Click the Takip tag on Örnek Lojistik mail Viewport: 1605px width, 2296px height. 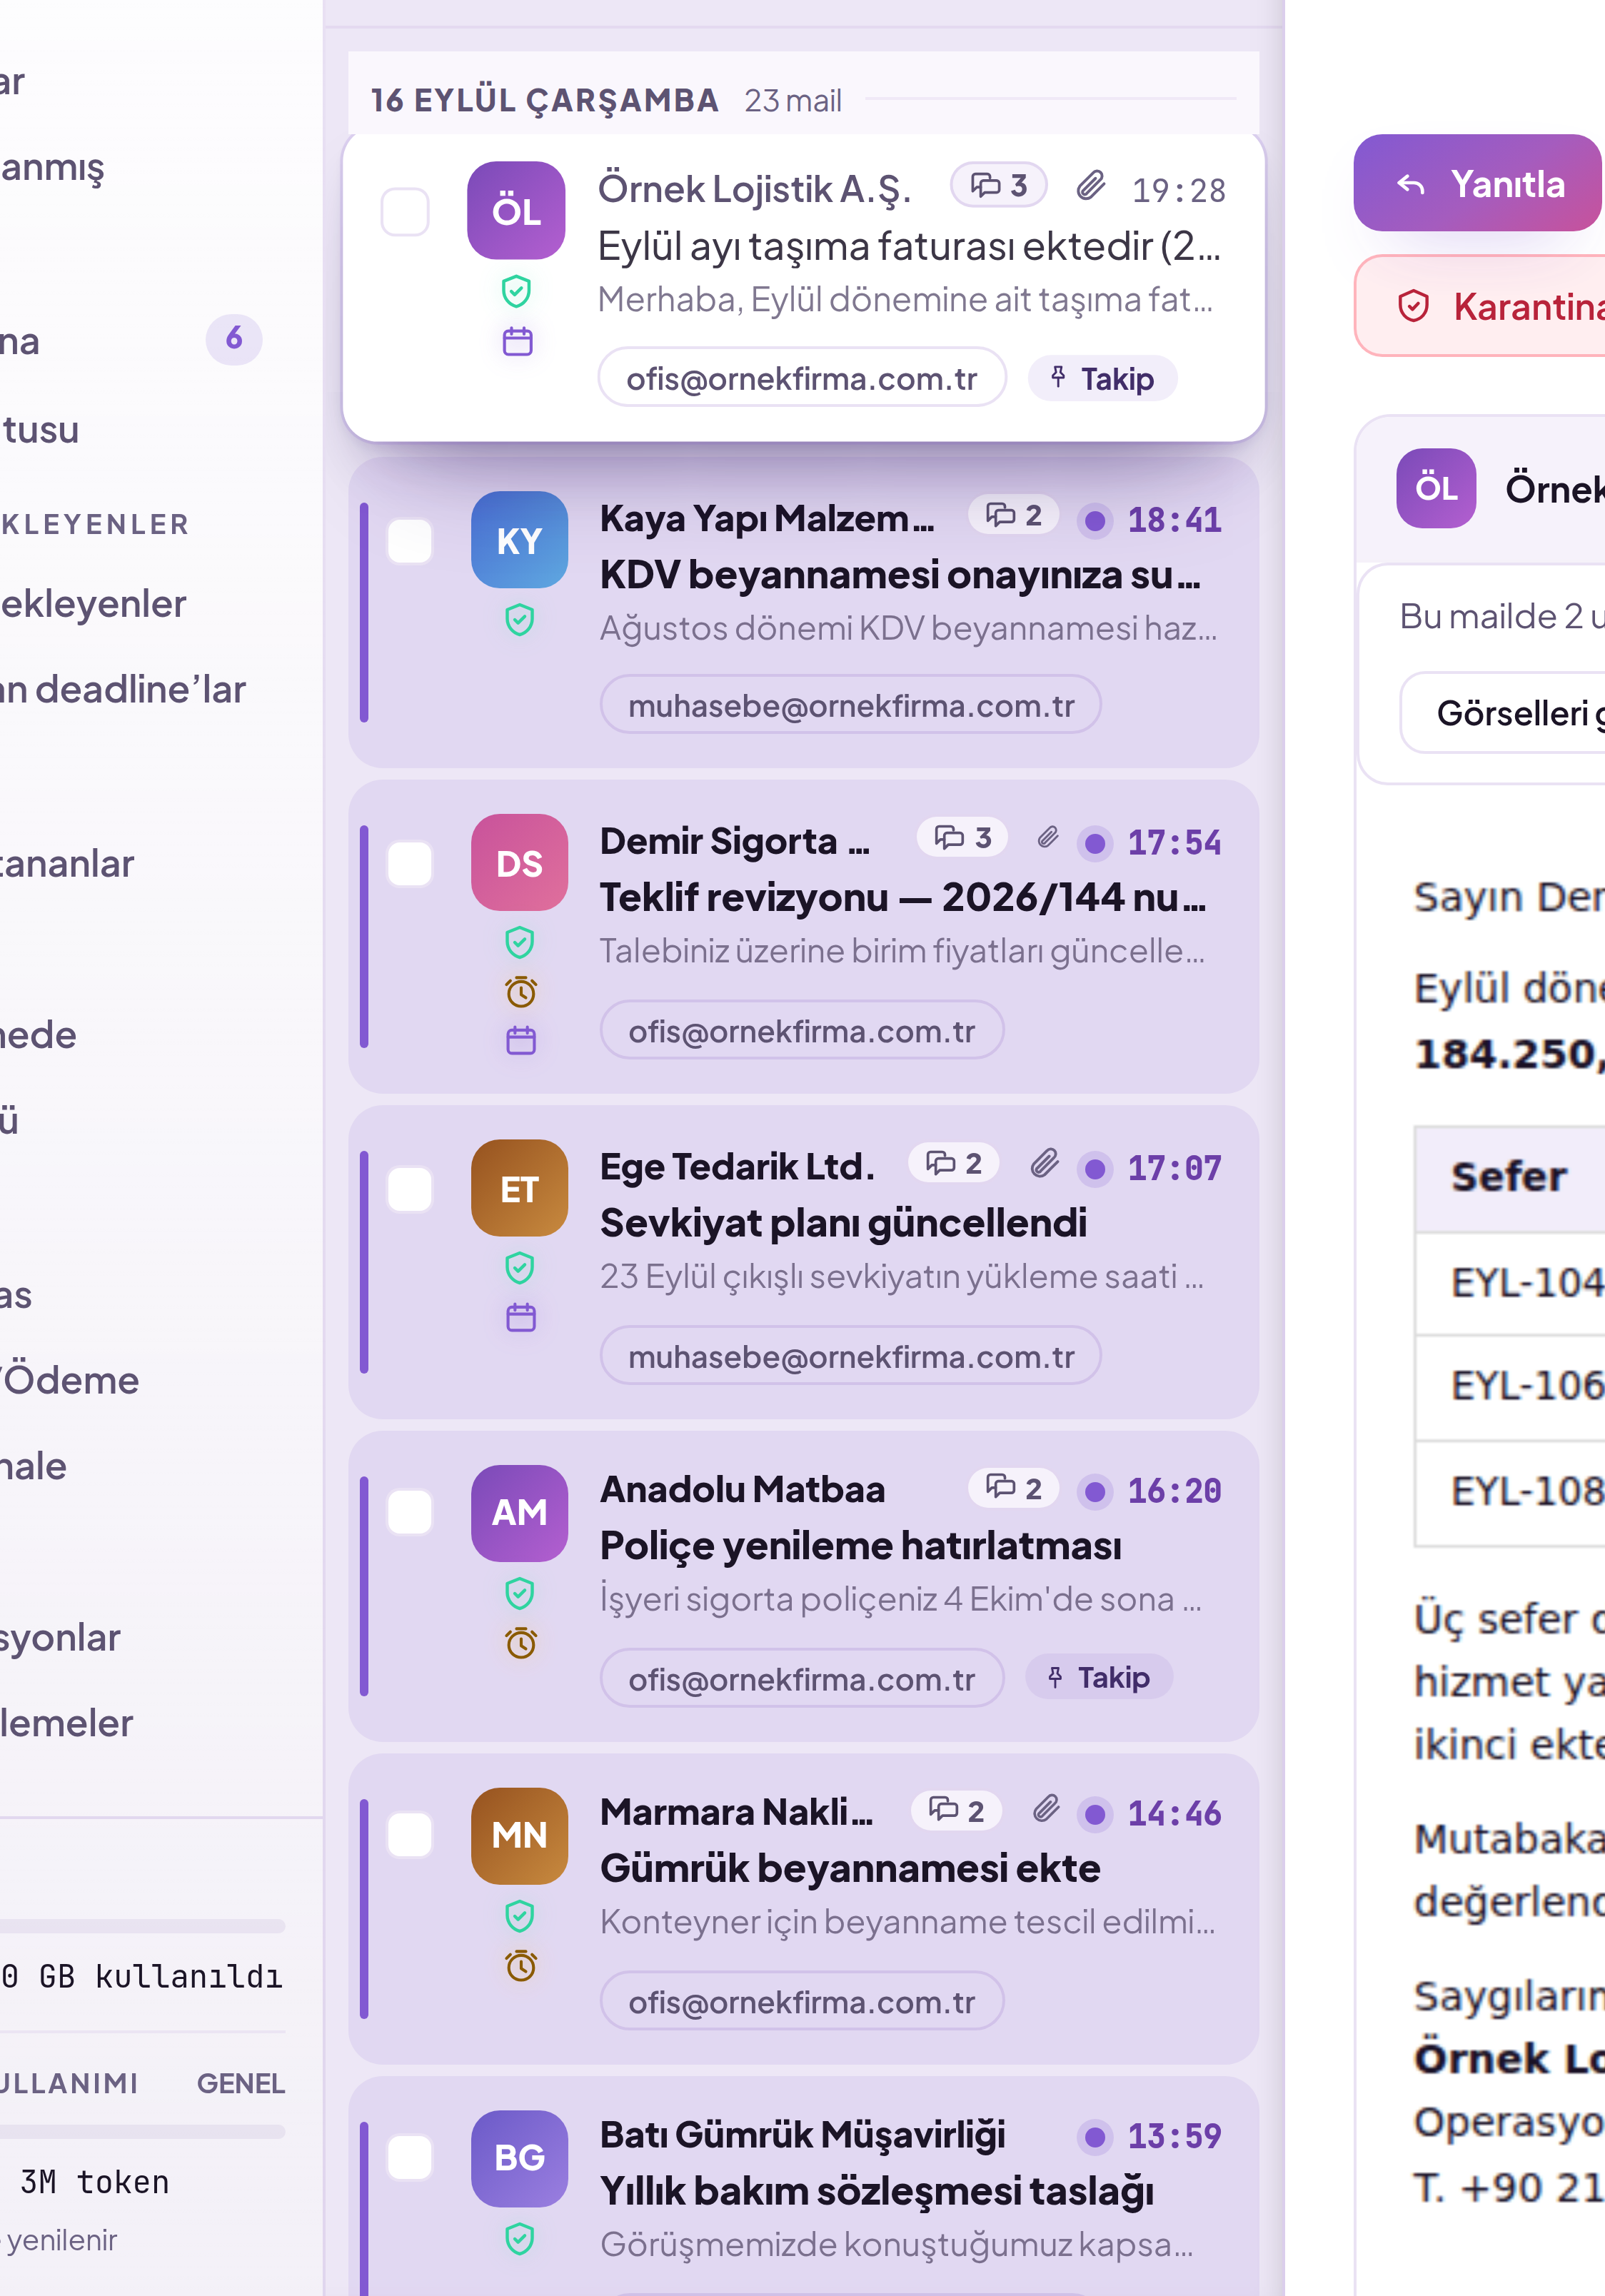(x=1102, y=379)
